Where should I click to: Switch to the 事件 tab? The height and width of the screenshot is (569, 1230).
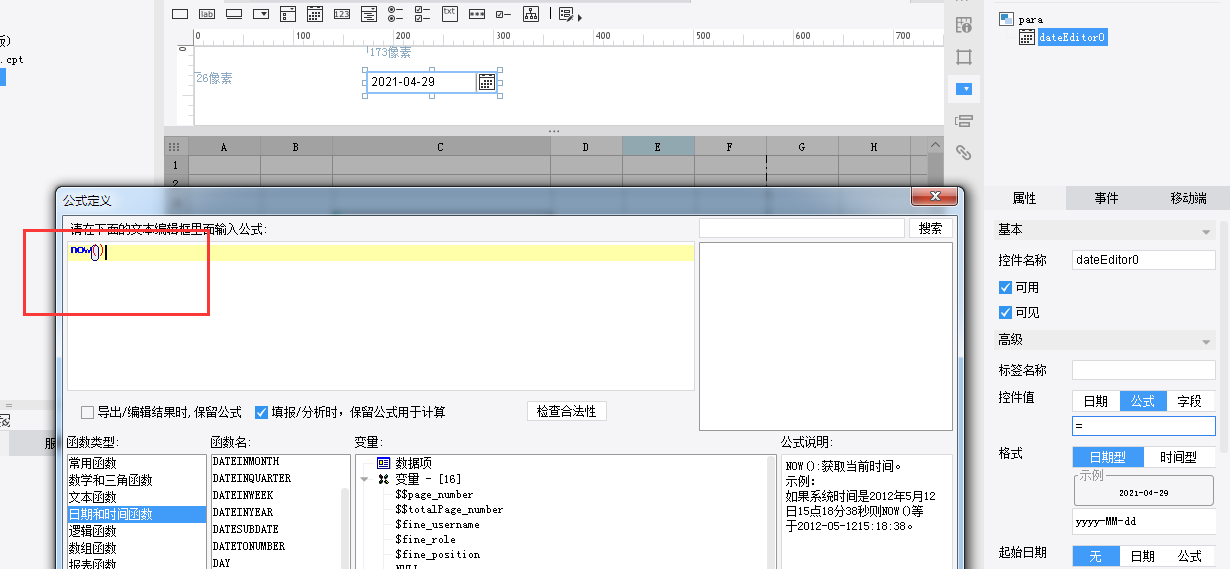1106,198
